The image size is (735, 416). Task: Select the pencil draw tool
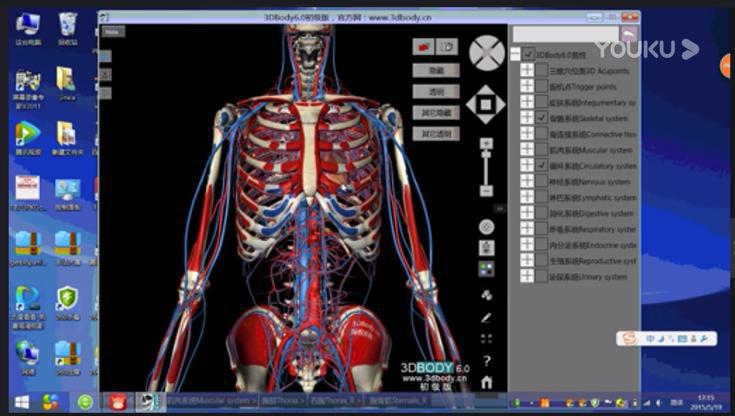487,318
